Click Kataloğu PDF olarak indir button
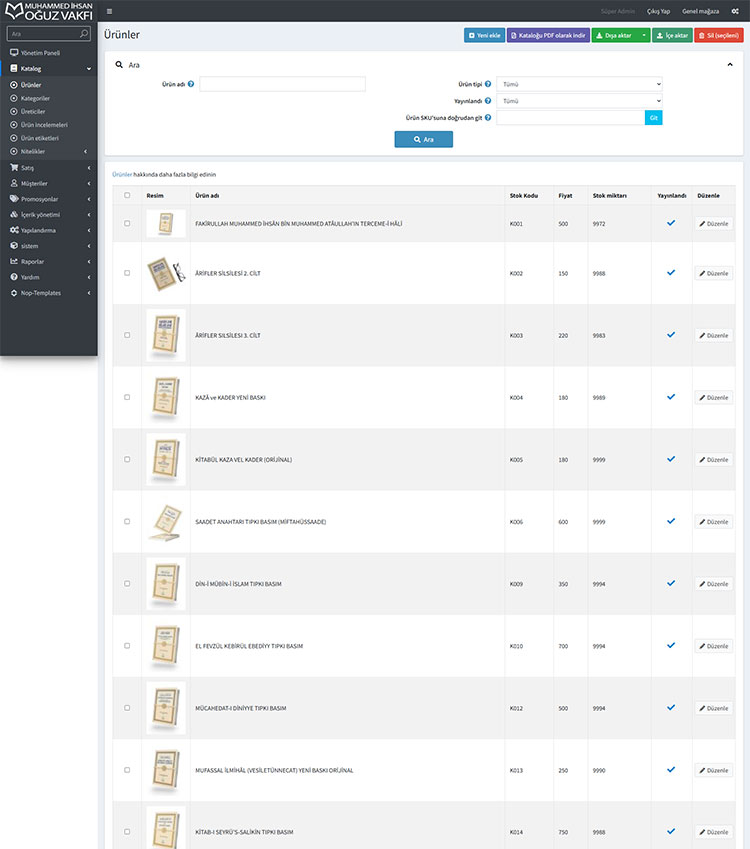 (548, 35)
